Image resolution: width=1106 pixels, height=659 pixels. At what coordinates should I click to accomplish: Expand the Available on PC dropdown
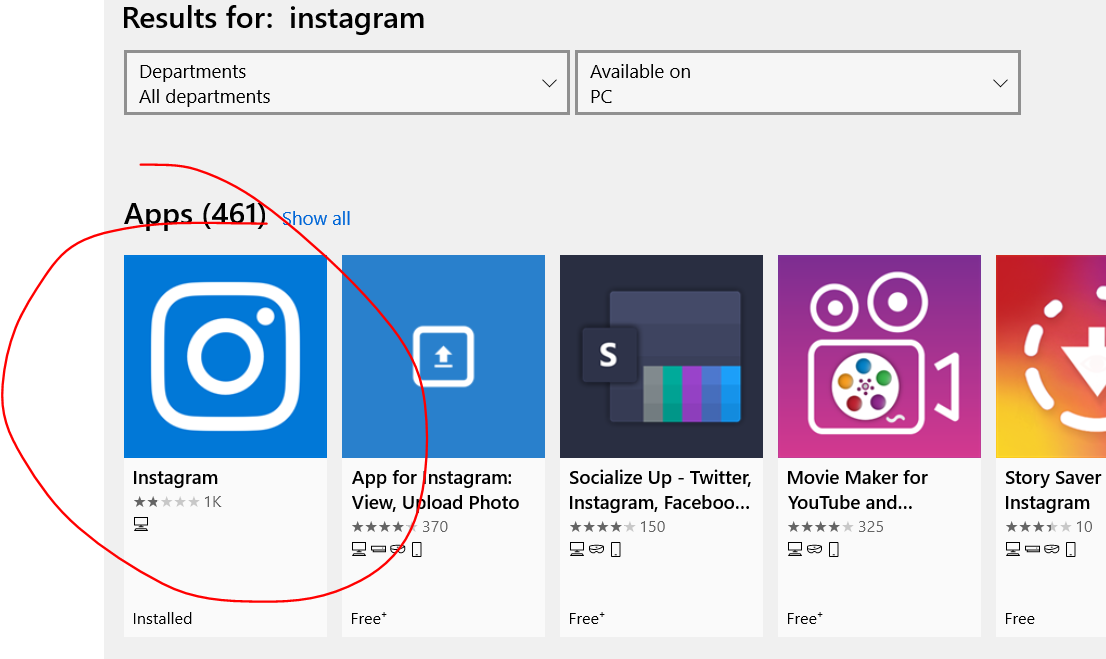tap(798, 83)
